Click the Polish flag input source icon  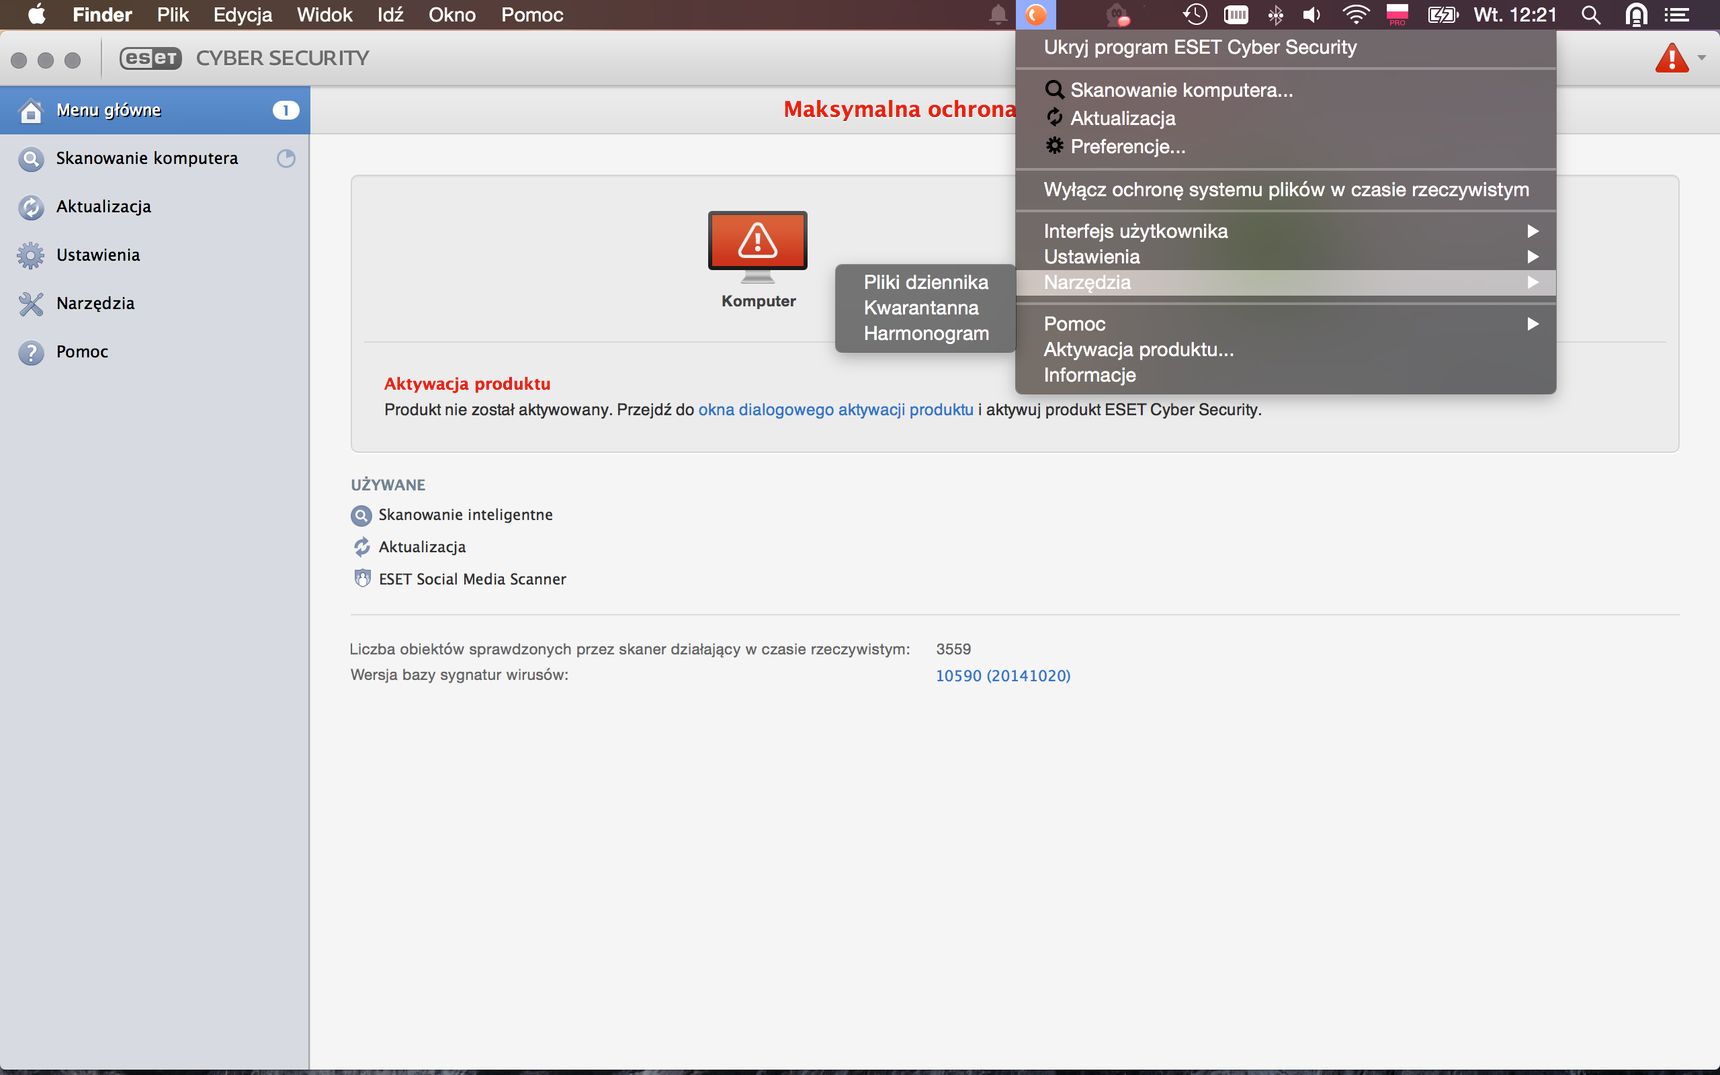pyautogui.click(x=1397, y=14)
